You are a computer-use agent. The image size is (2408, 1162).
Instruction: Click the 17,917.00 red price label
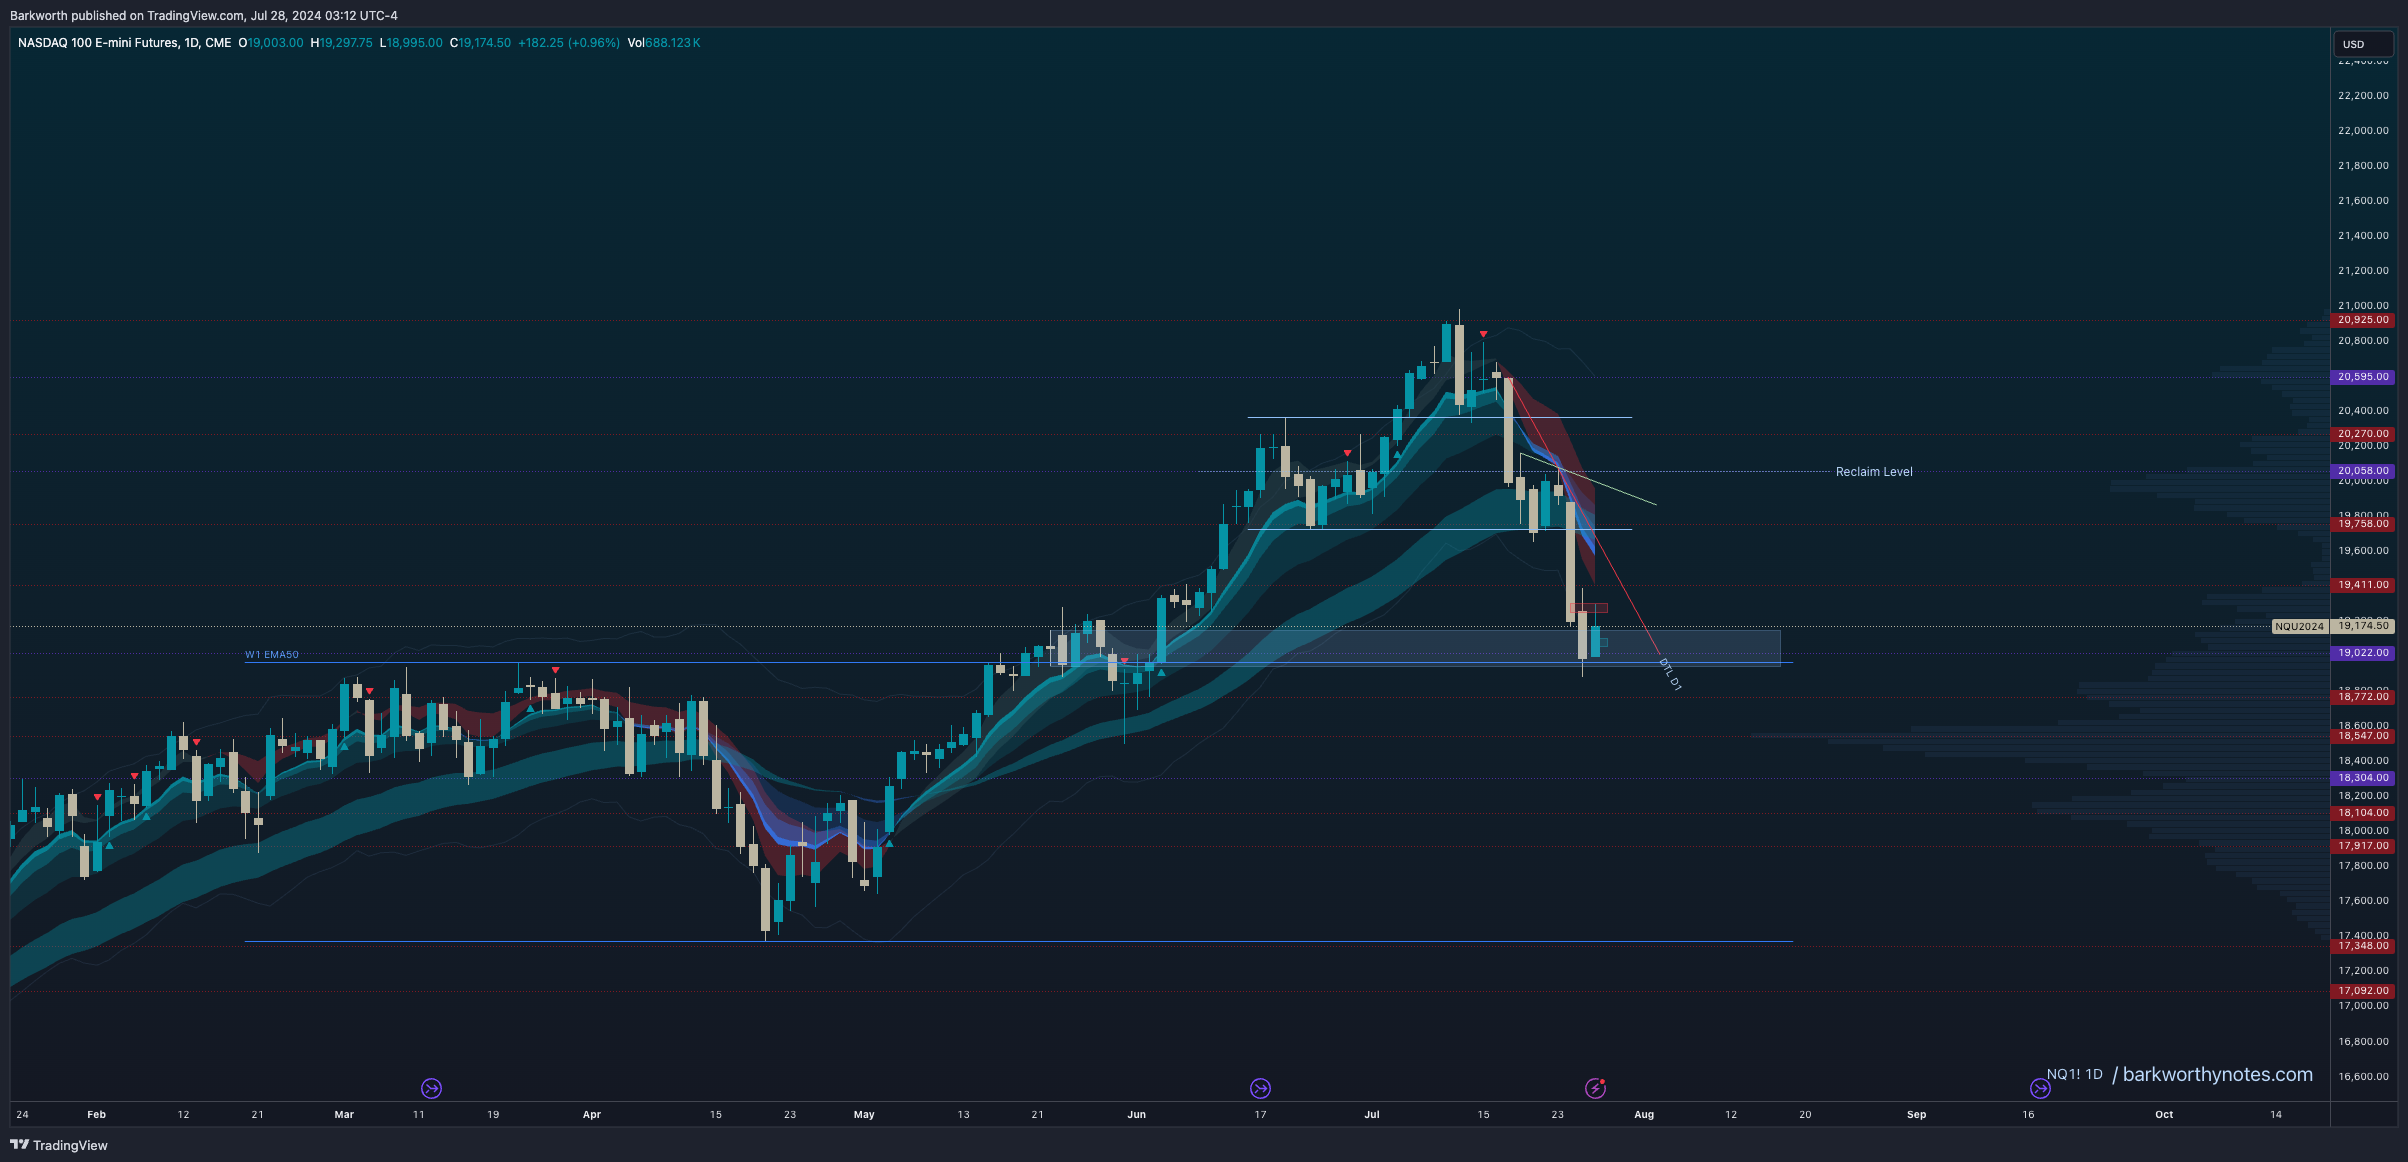click(2363, 846)
